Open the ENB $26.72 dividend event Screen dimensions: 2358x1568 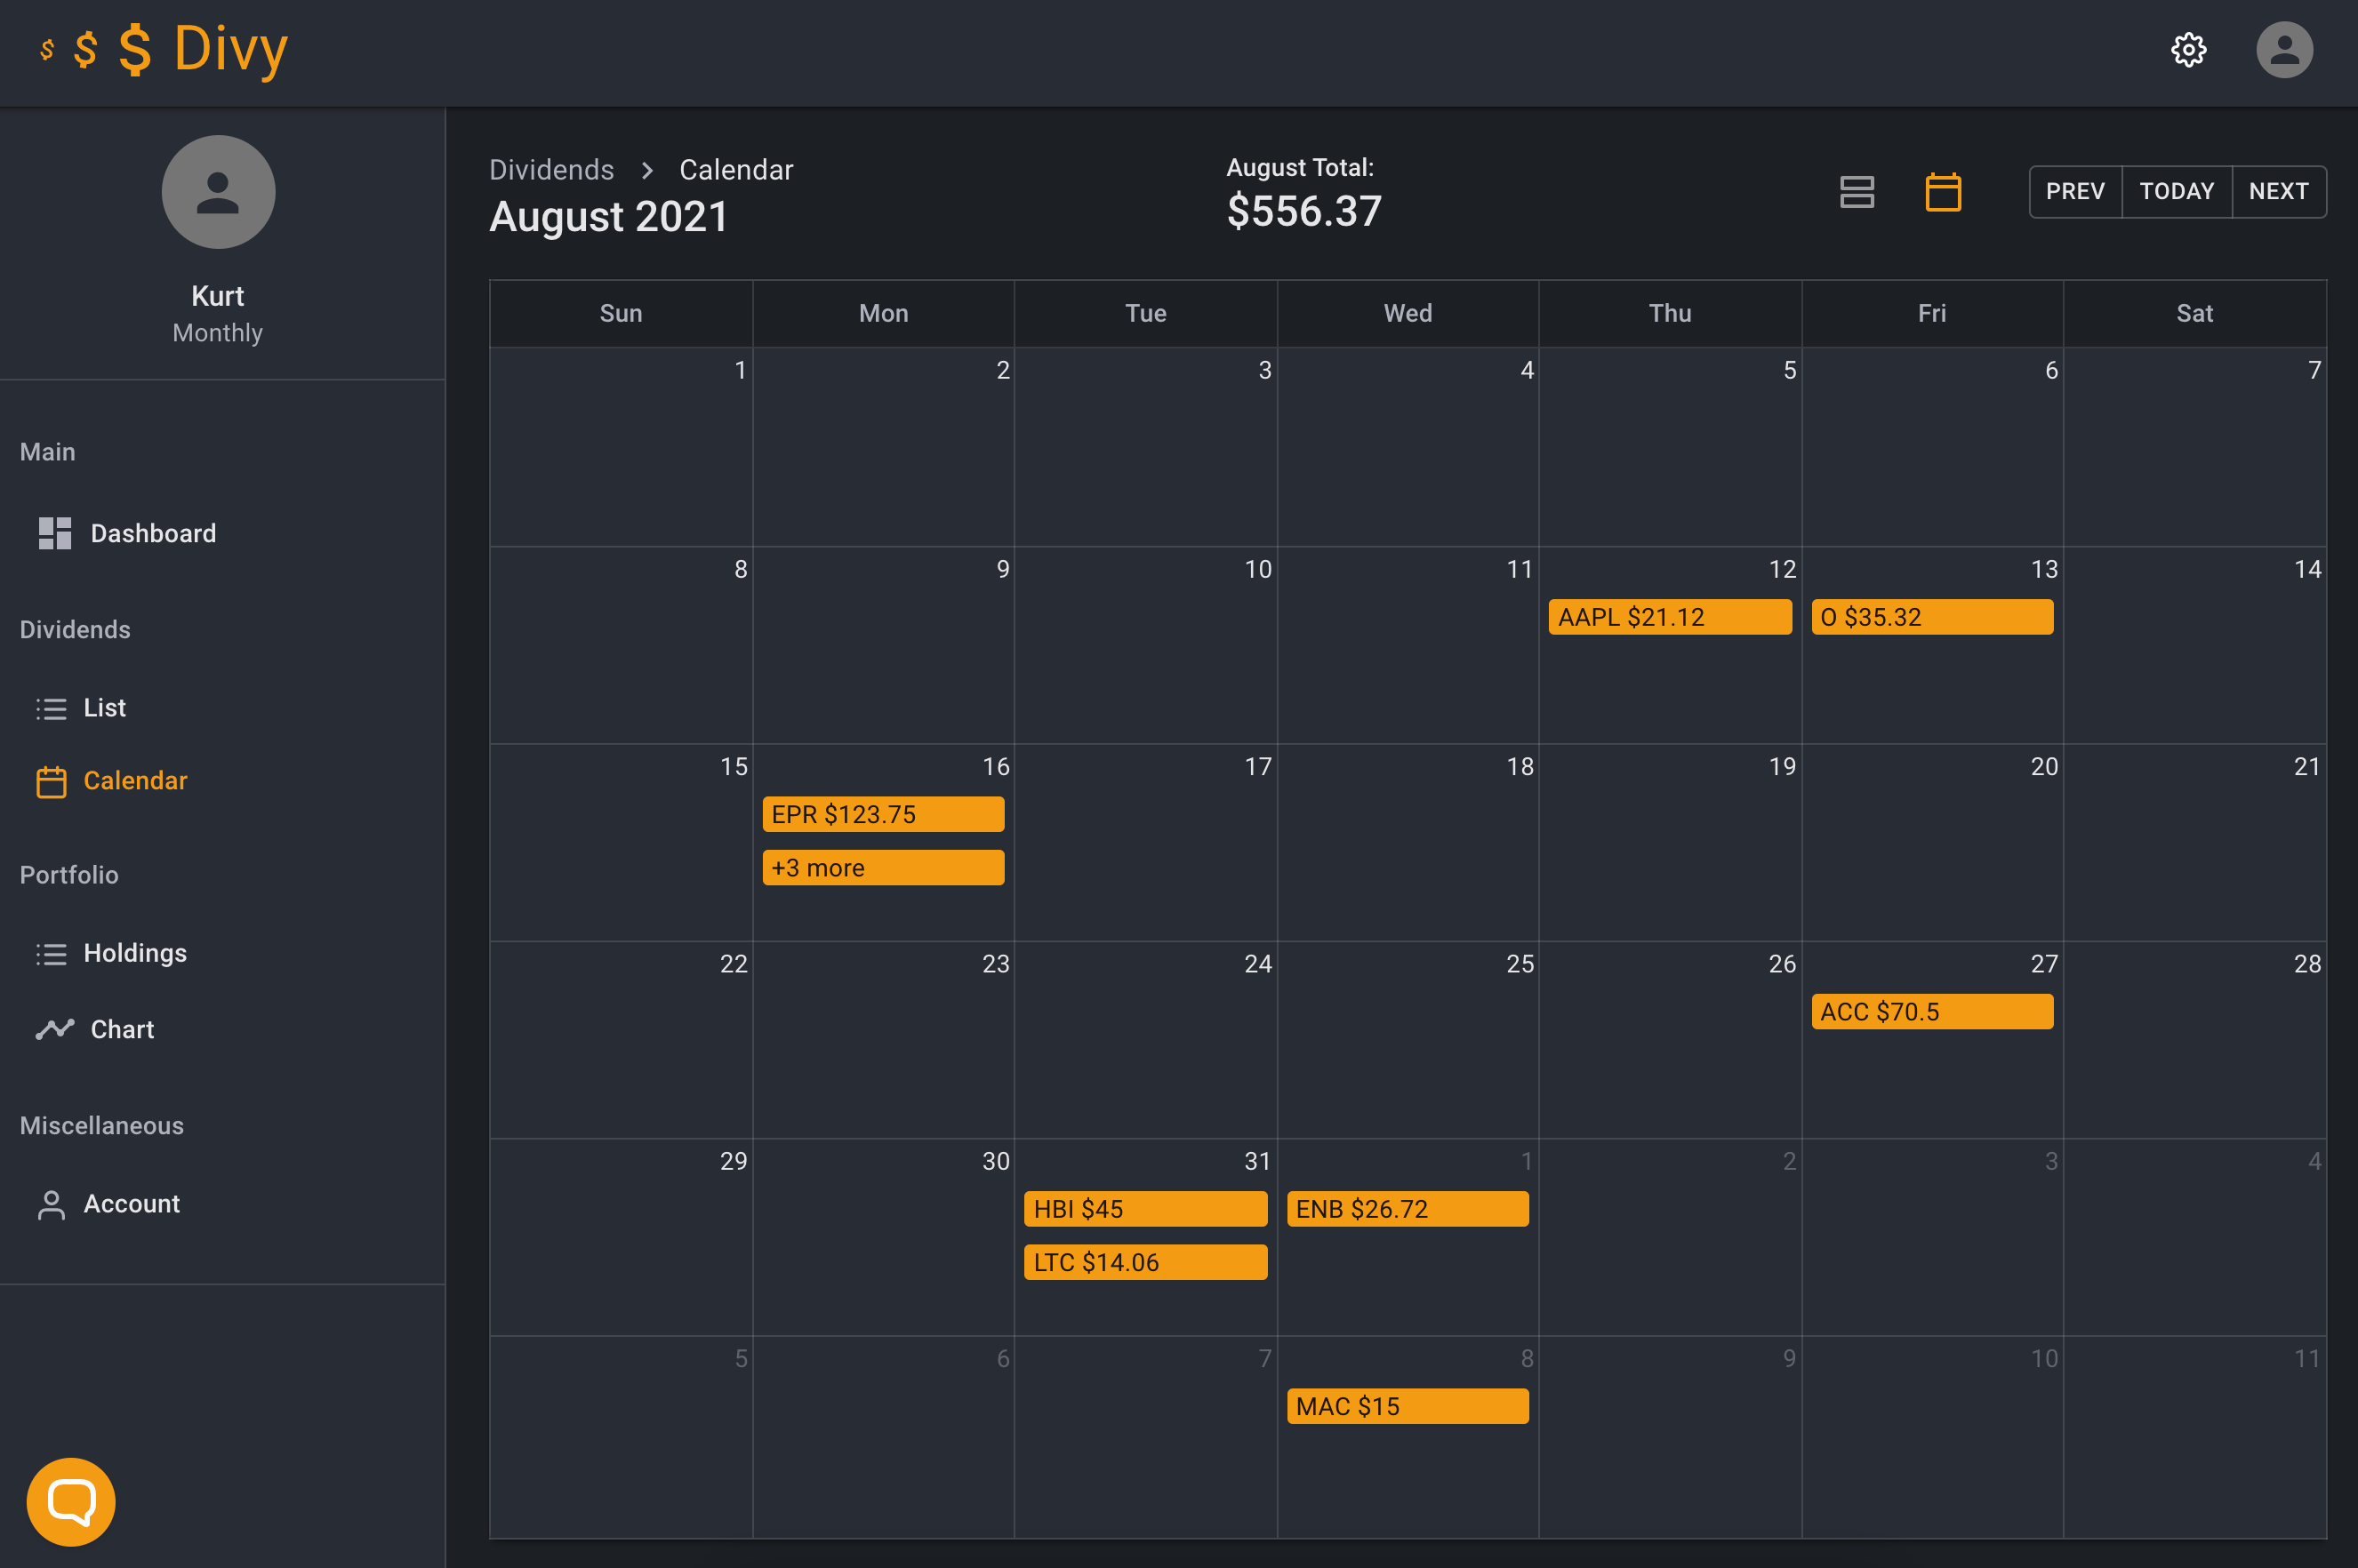1407,1208
